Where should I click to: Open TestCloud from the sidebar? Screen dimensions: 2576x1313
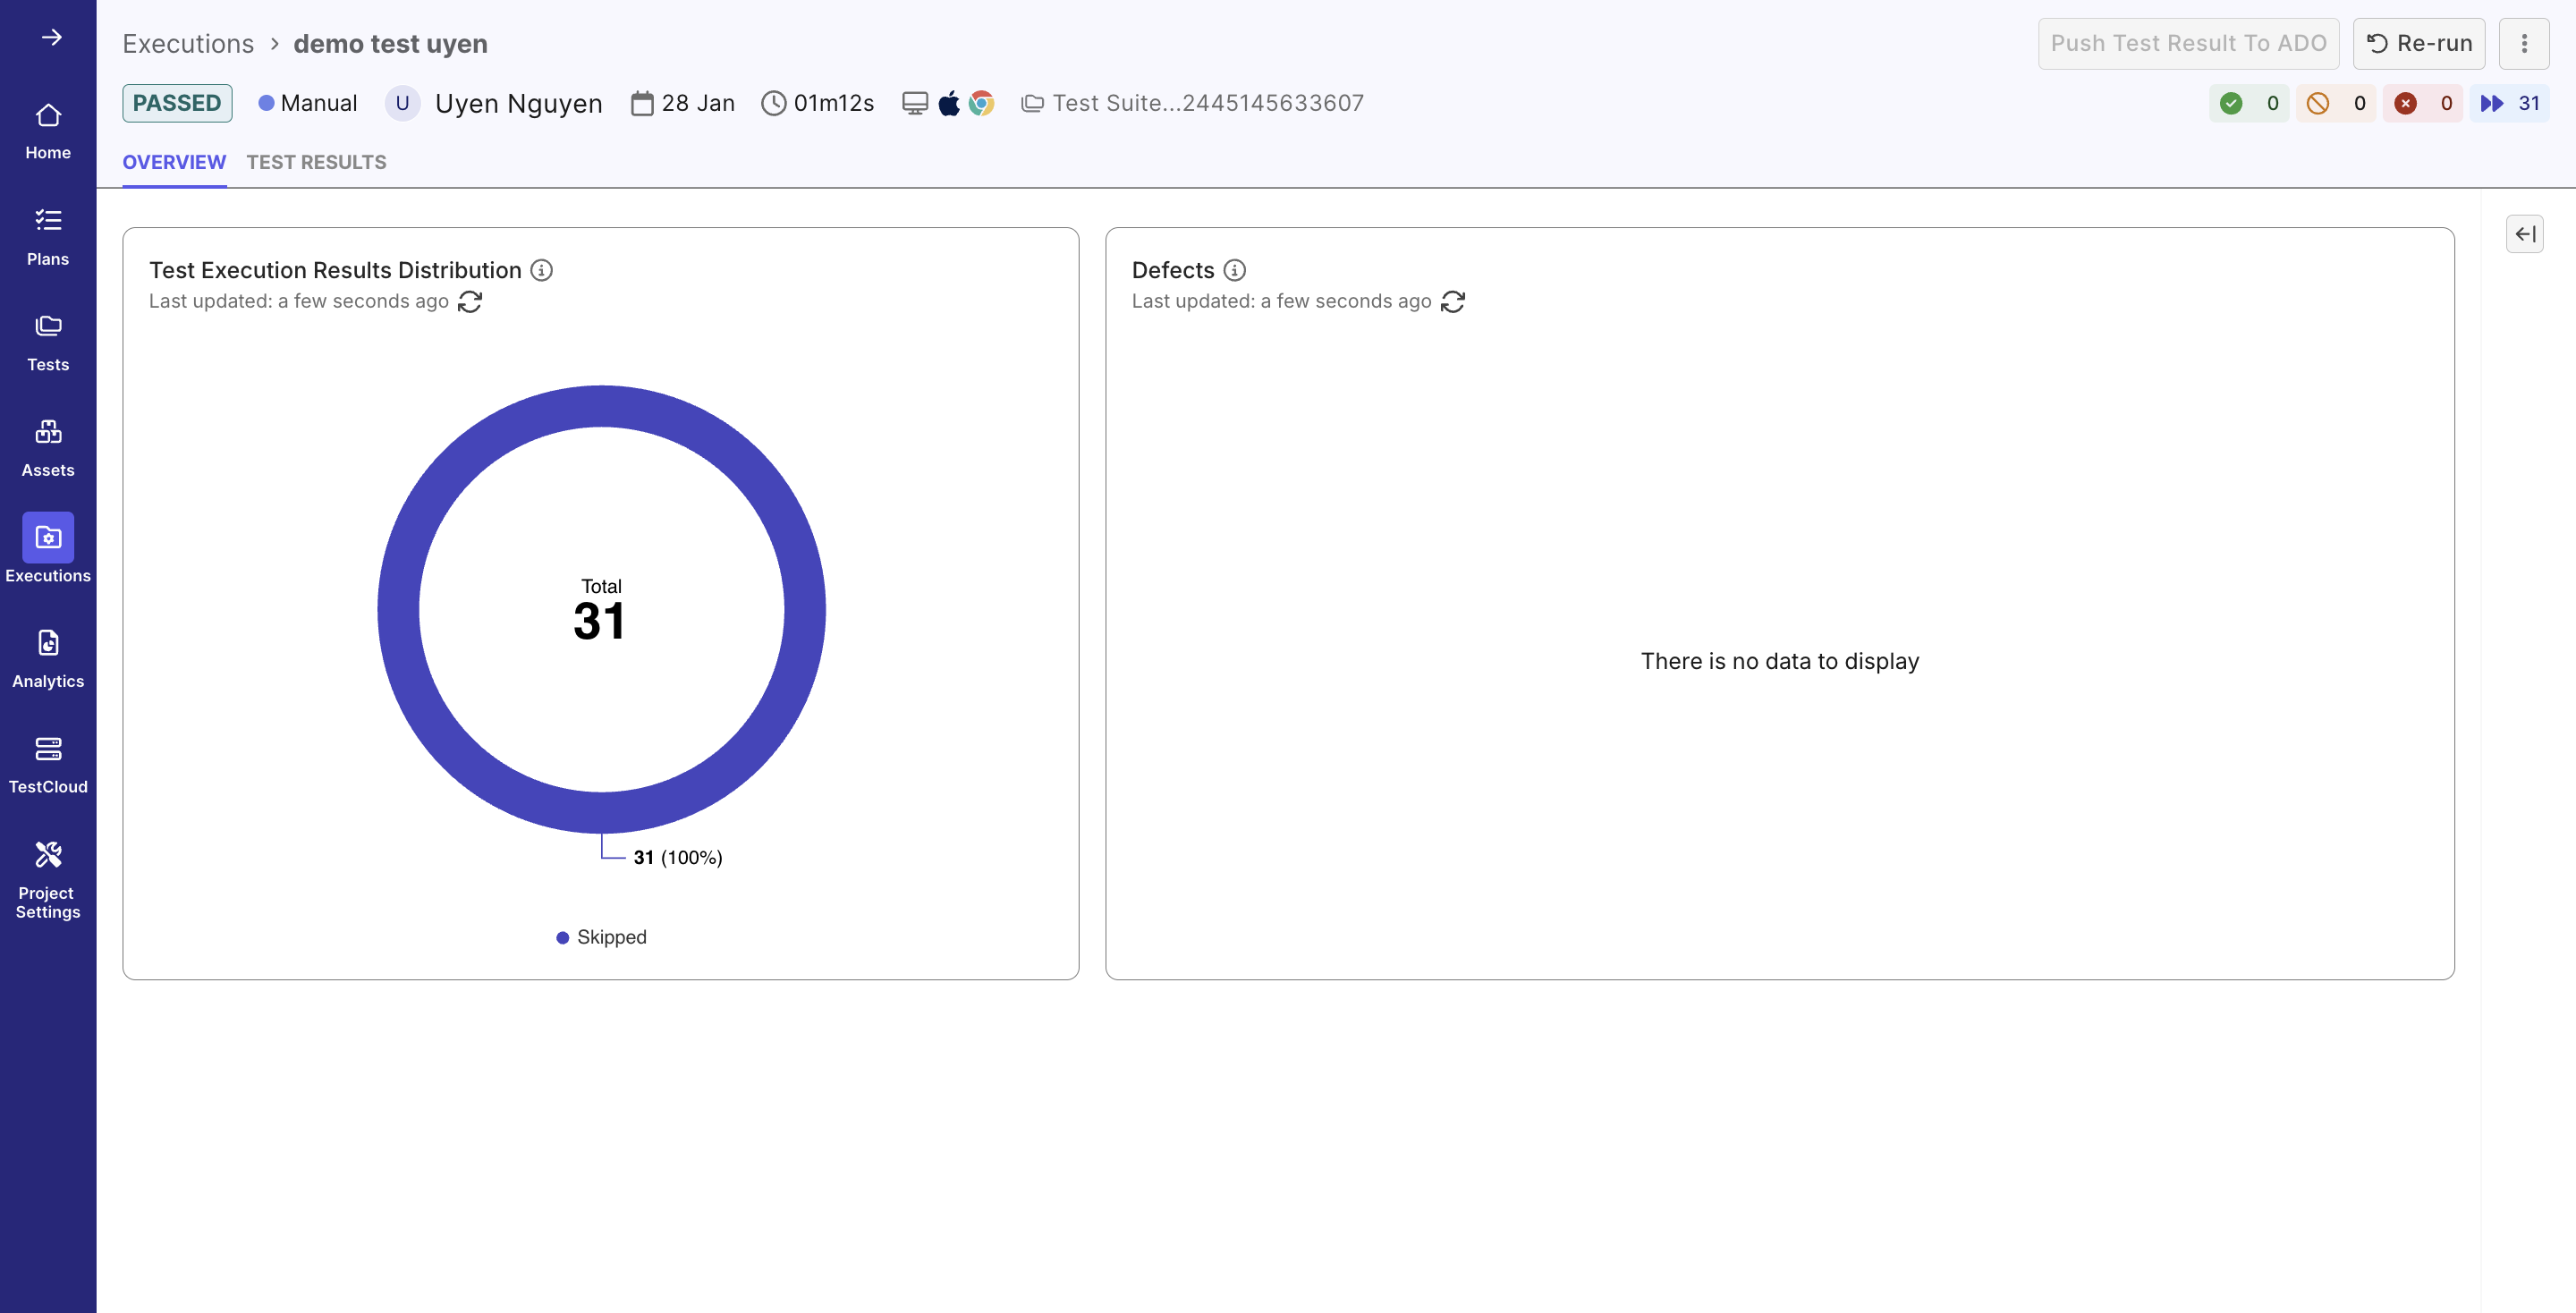point(48,748)
